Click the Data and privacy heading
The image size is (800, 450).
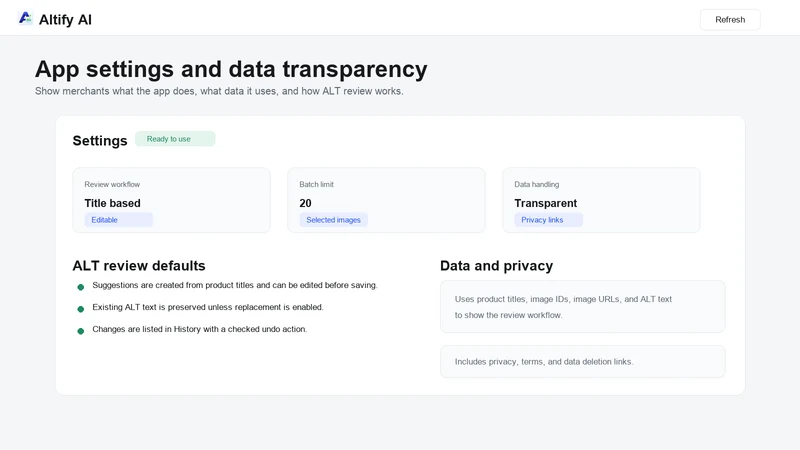pyautogui.click(x=496, y=266)
